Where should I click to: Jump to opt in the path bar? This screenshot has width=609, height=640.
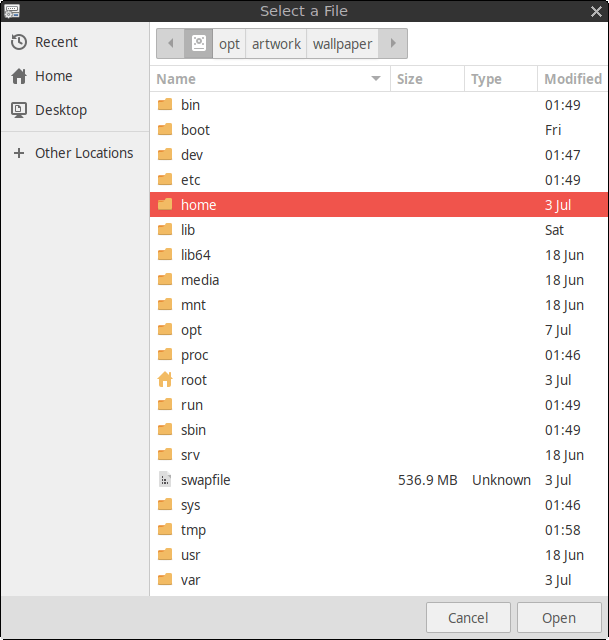(x=229, y=43)
